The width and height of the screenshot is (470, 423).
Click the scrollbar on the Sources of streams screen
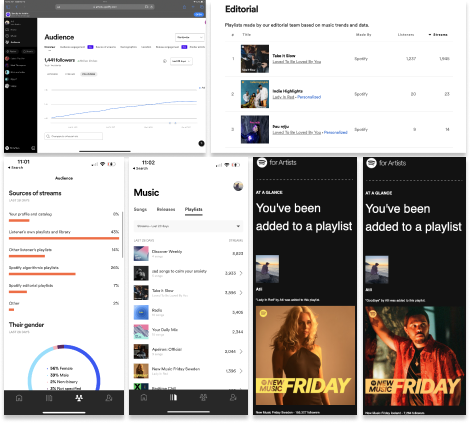[x=122, y=235]
